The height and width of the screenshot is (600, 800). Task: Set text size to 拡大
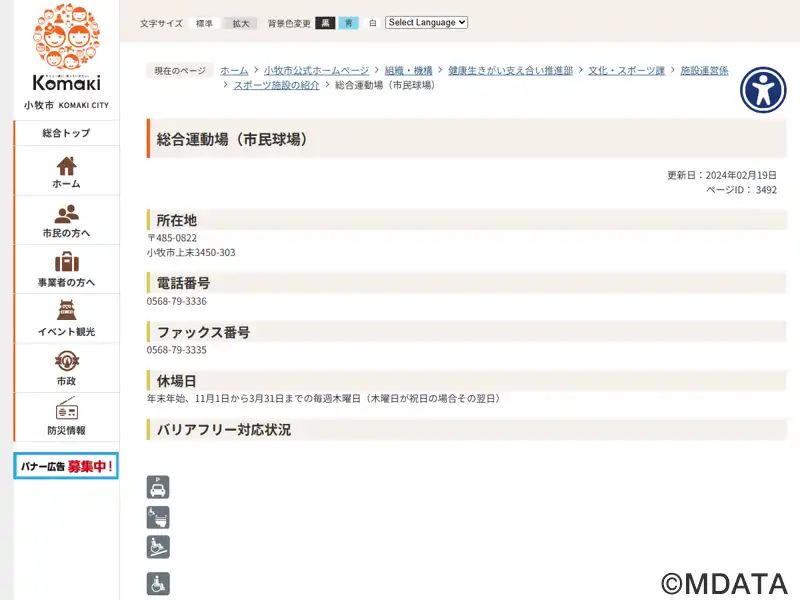tap(241, 23)
